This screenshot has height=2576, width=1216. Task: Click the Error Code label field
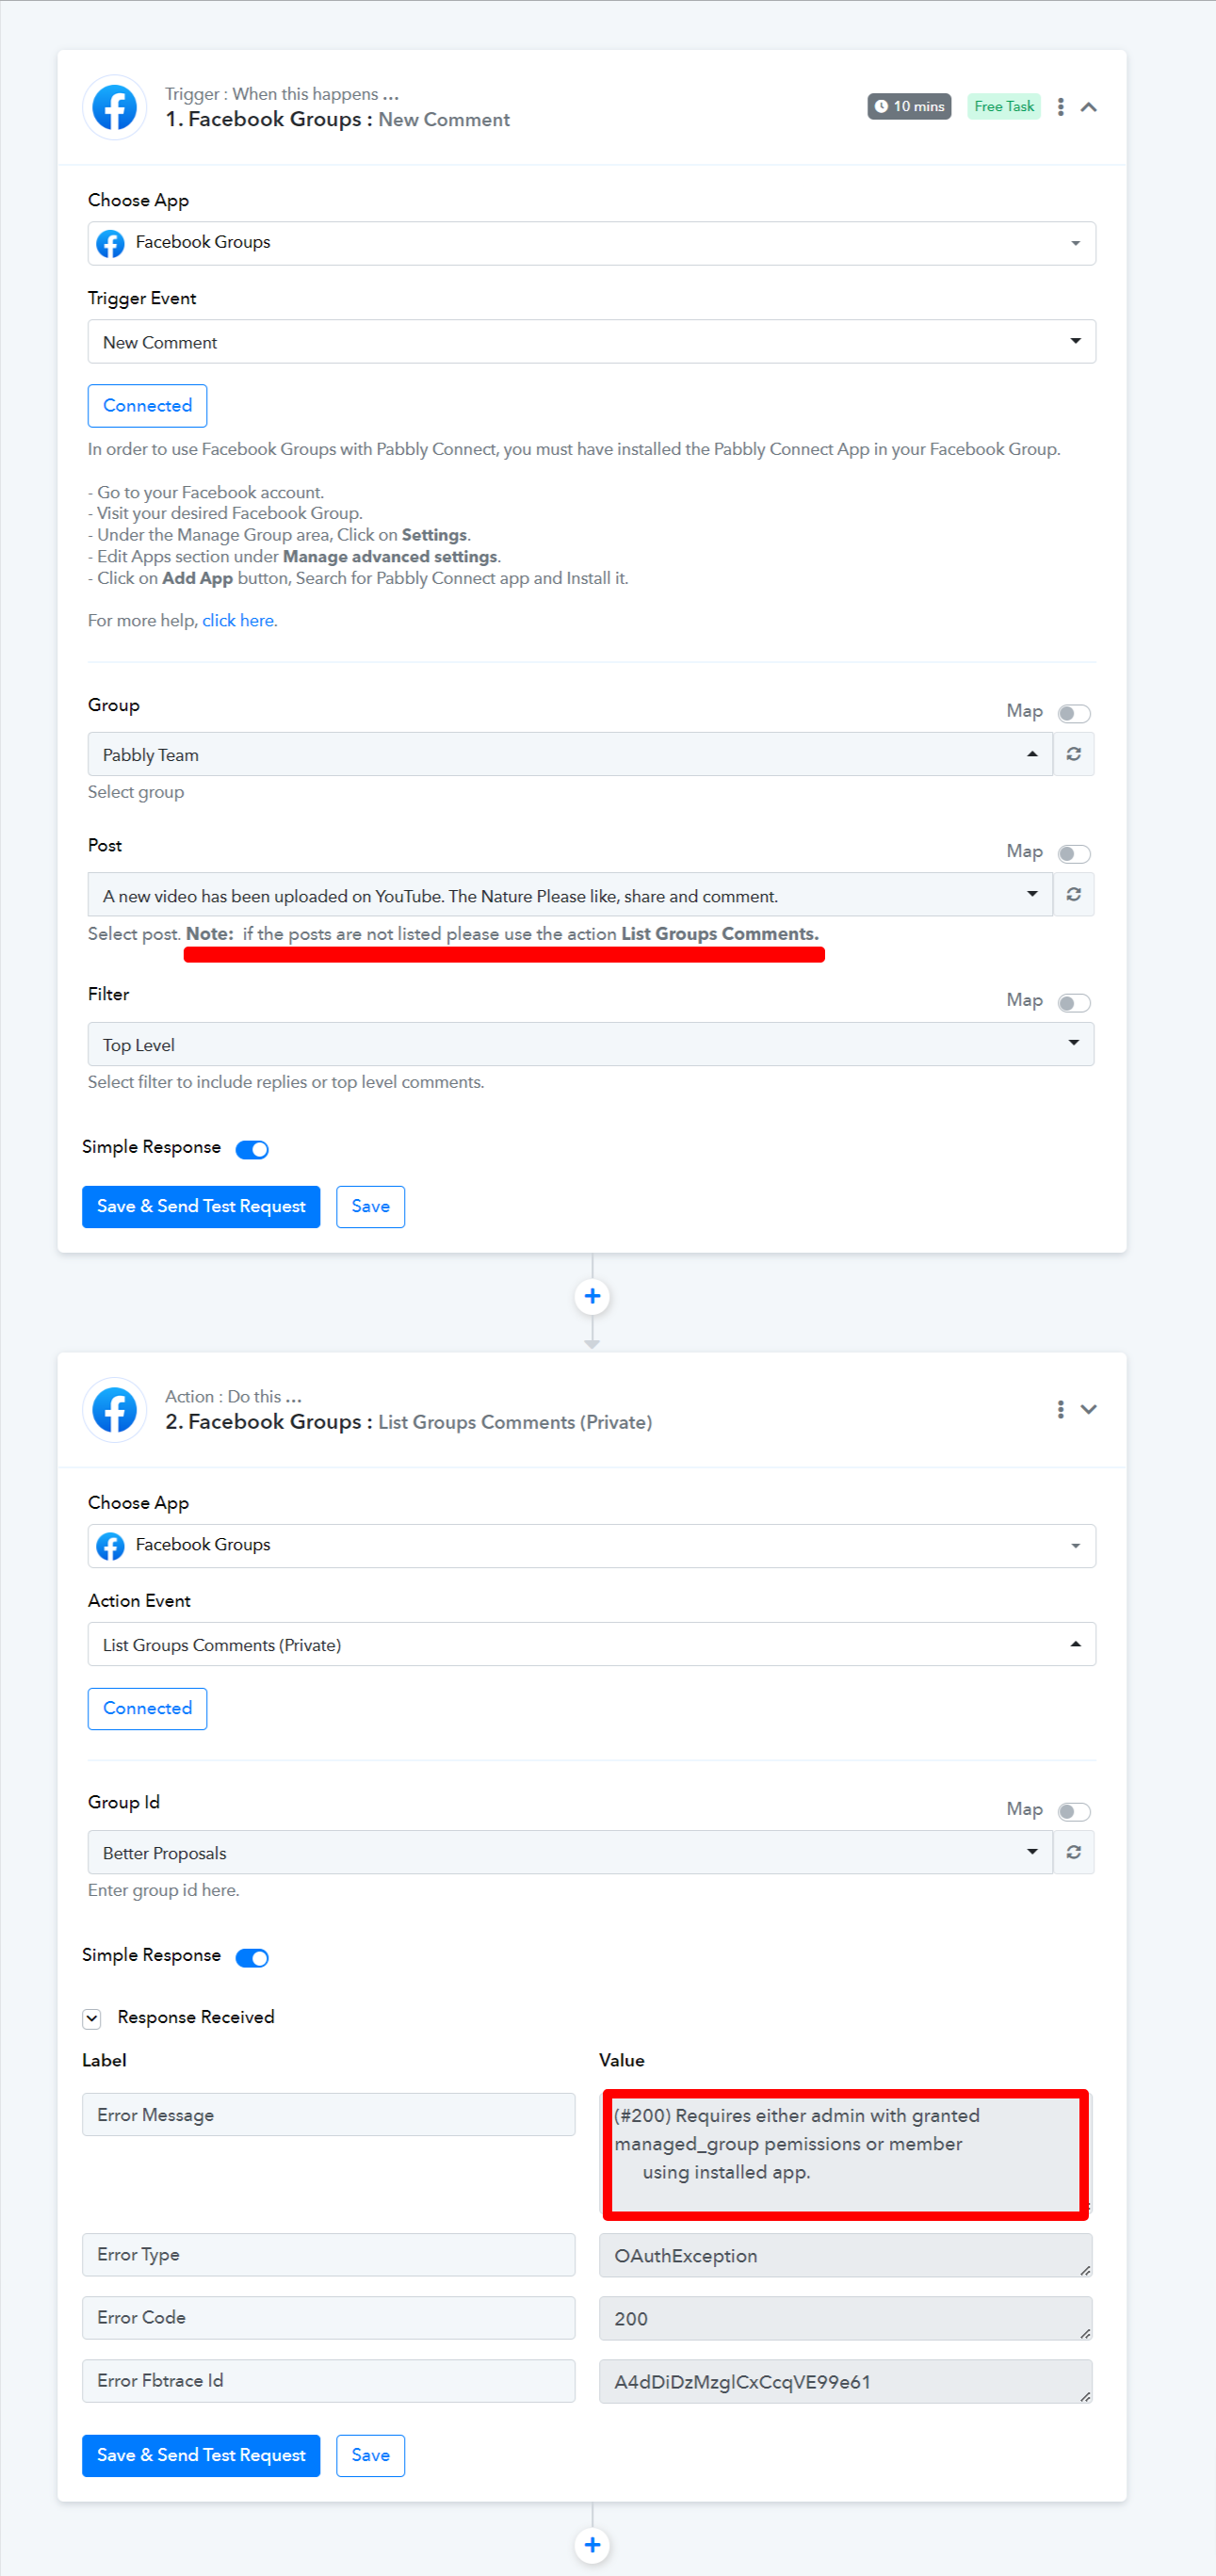(329, 2317)
